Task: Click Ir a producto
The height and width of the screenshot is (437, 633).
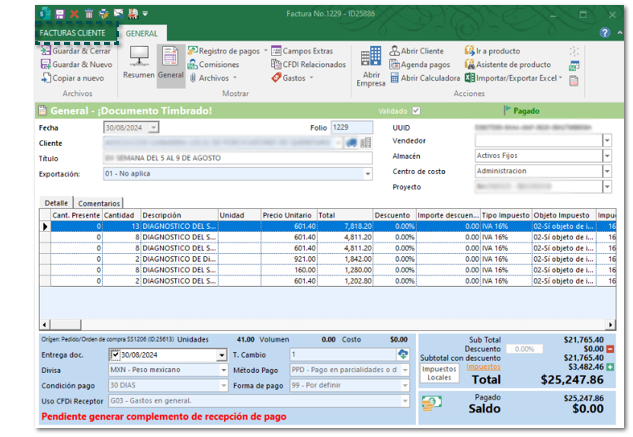Action: click(497, 51)
